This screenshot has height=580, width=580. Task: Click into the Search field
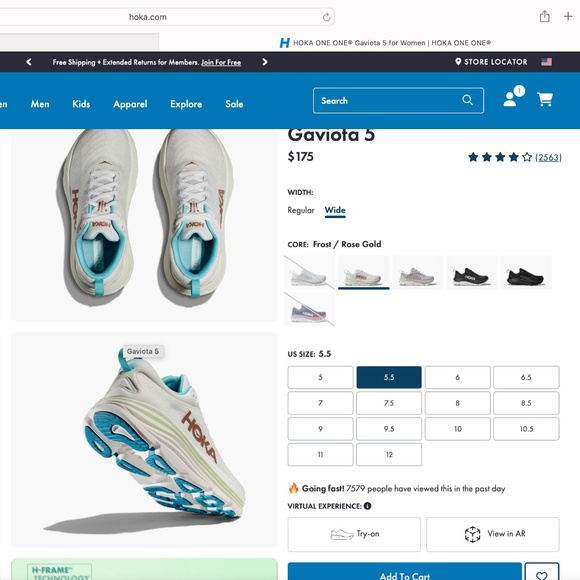click(x=388, y=100)
